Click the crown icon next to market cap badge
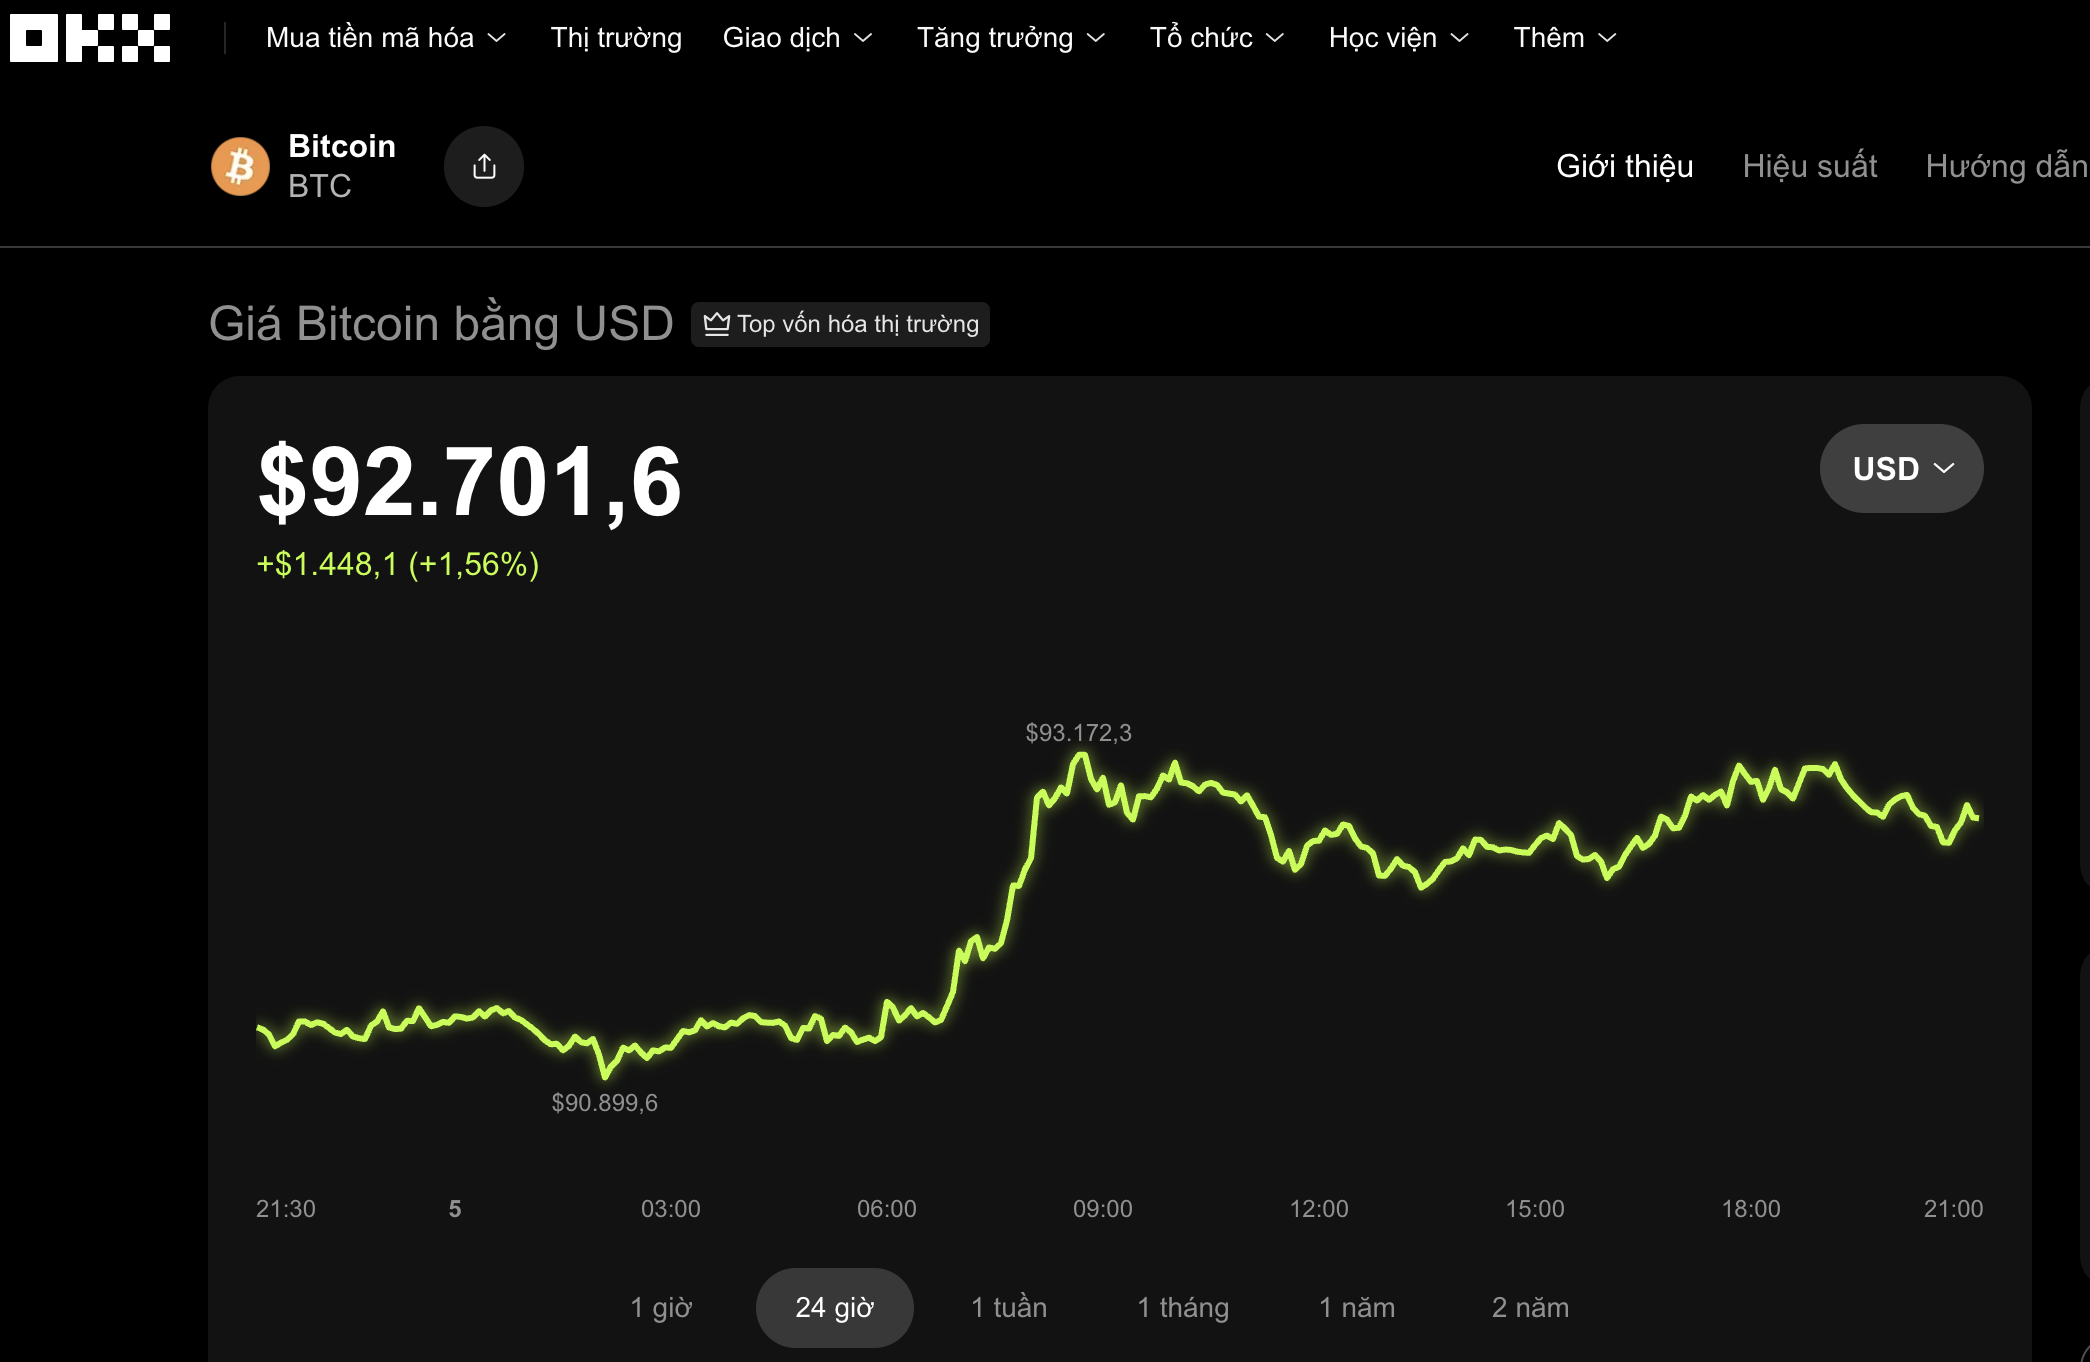 point(716,323)
